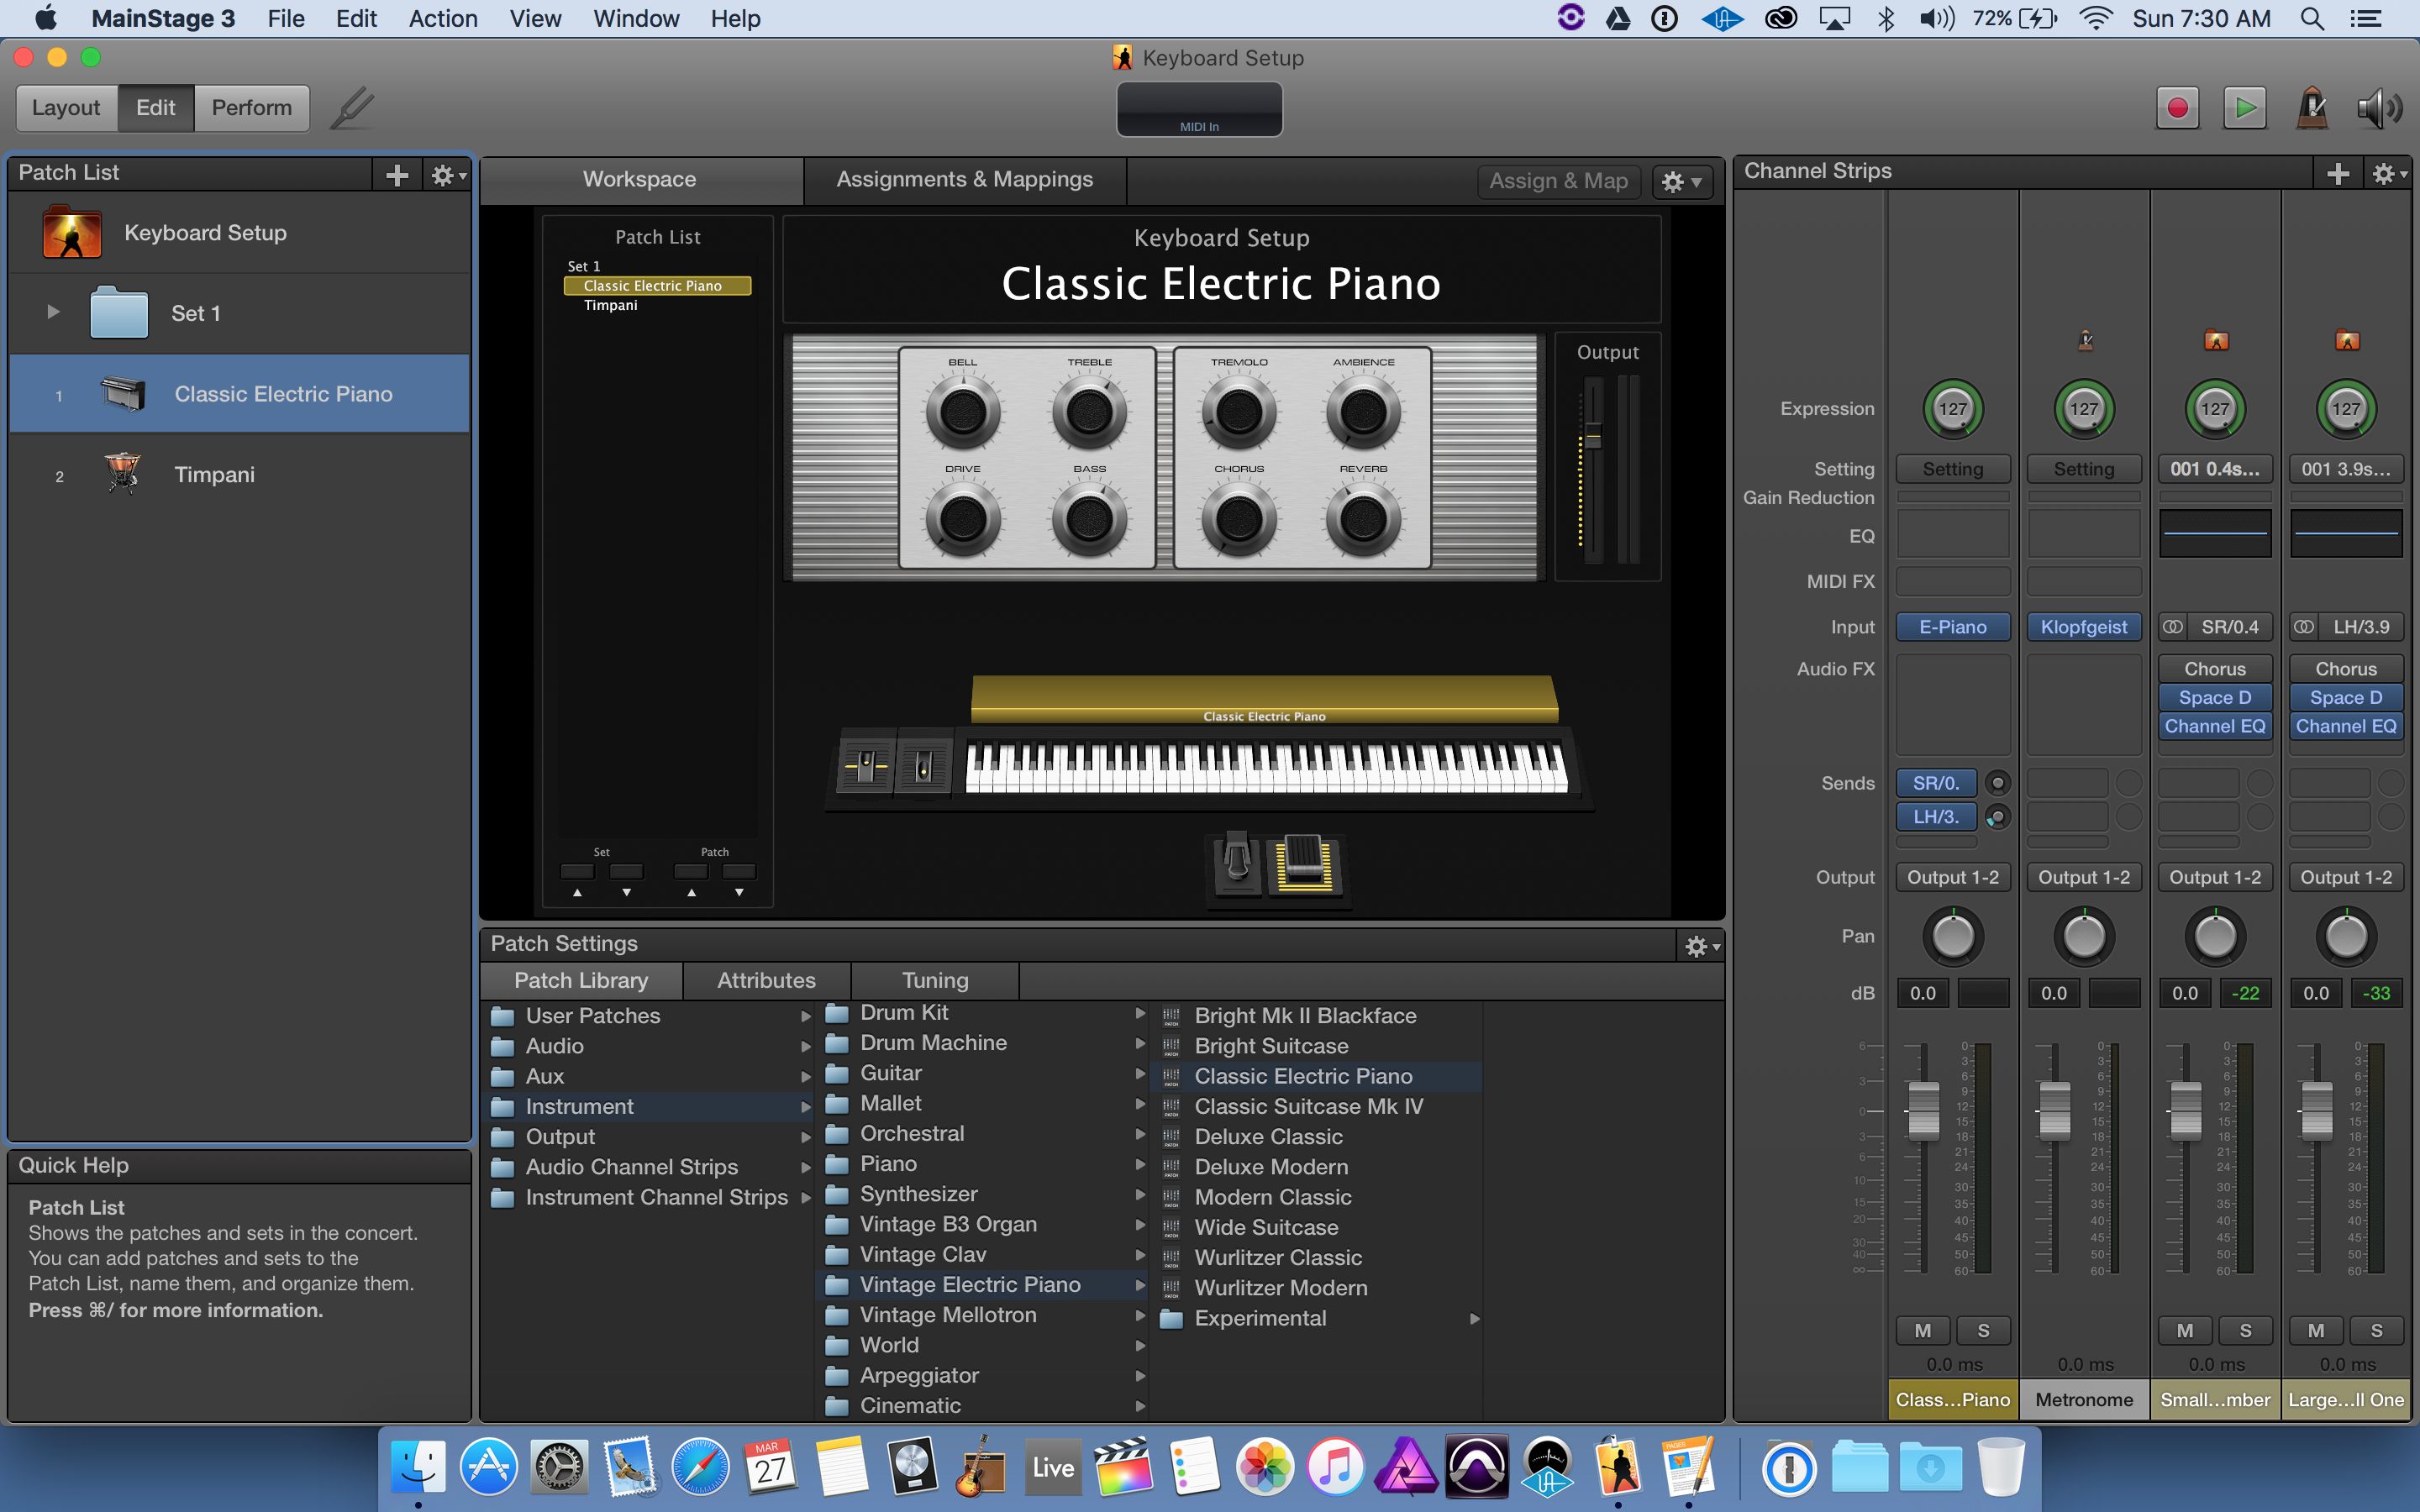Click the E-Piano input button
The height and width of the screenshot is (1512, 2420).
[1952, 627]
